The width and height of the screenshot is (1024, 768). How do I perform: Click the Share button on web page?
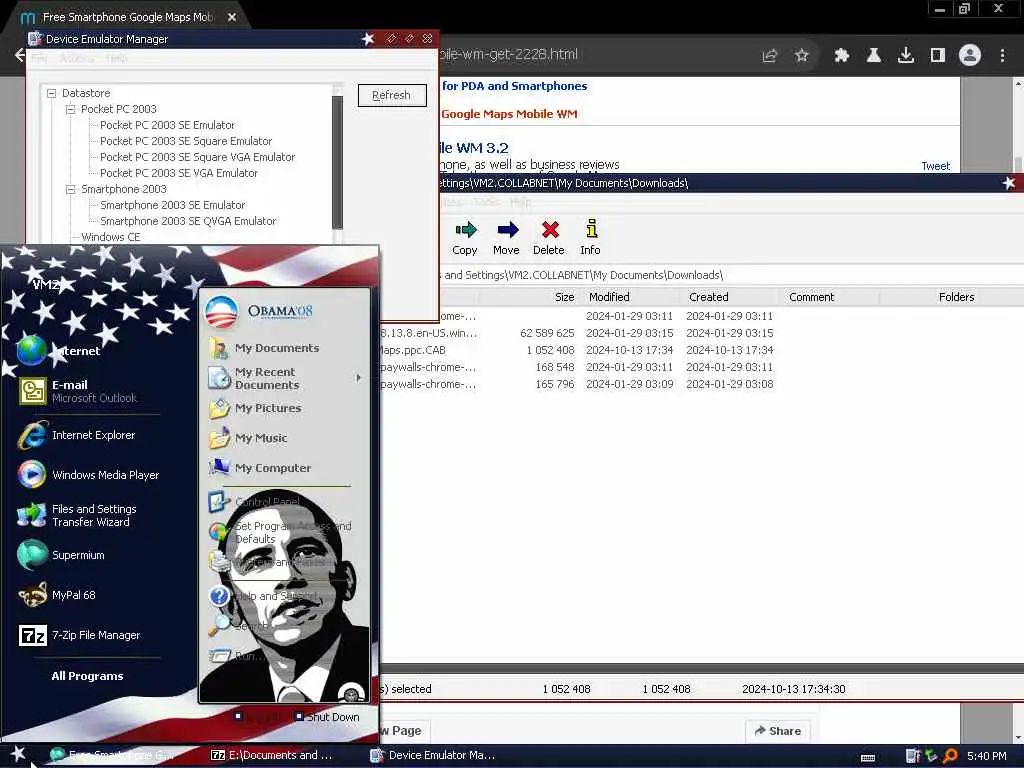[778, 731]
